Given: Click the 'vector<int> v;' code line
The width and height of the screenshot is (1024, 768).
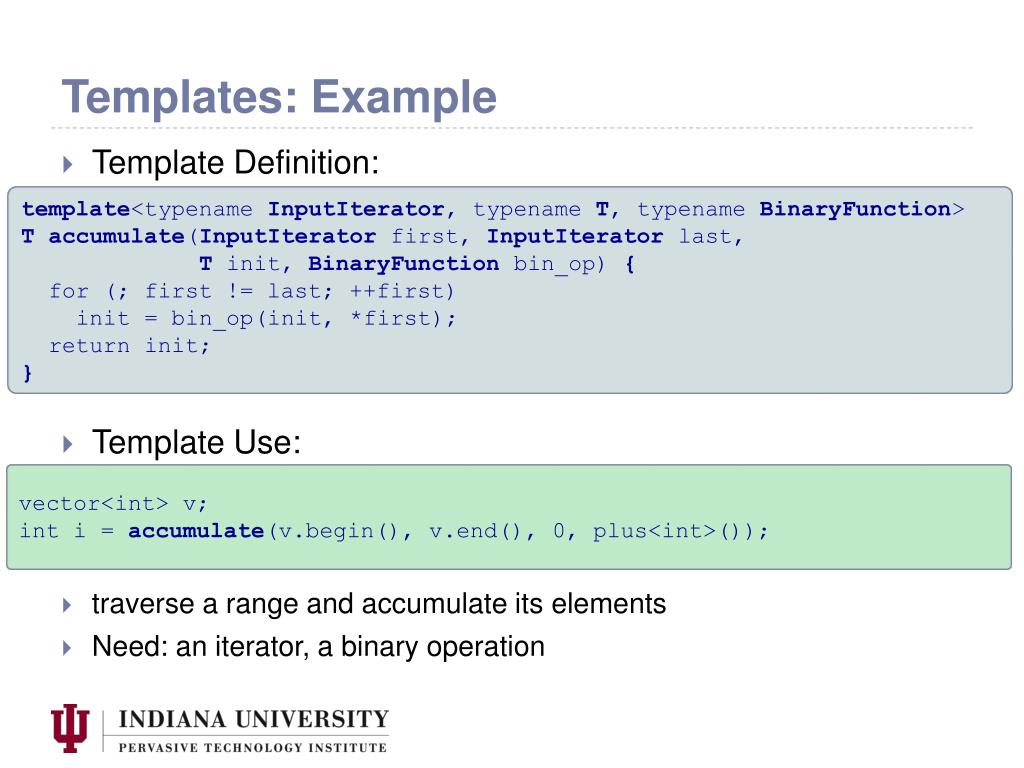Looking at the screenshot, I should point(113,504).
